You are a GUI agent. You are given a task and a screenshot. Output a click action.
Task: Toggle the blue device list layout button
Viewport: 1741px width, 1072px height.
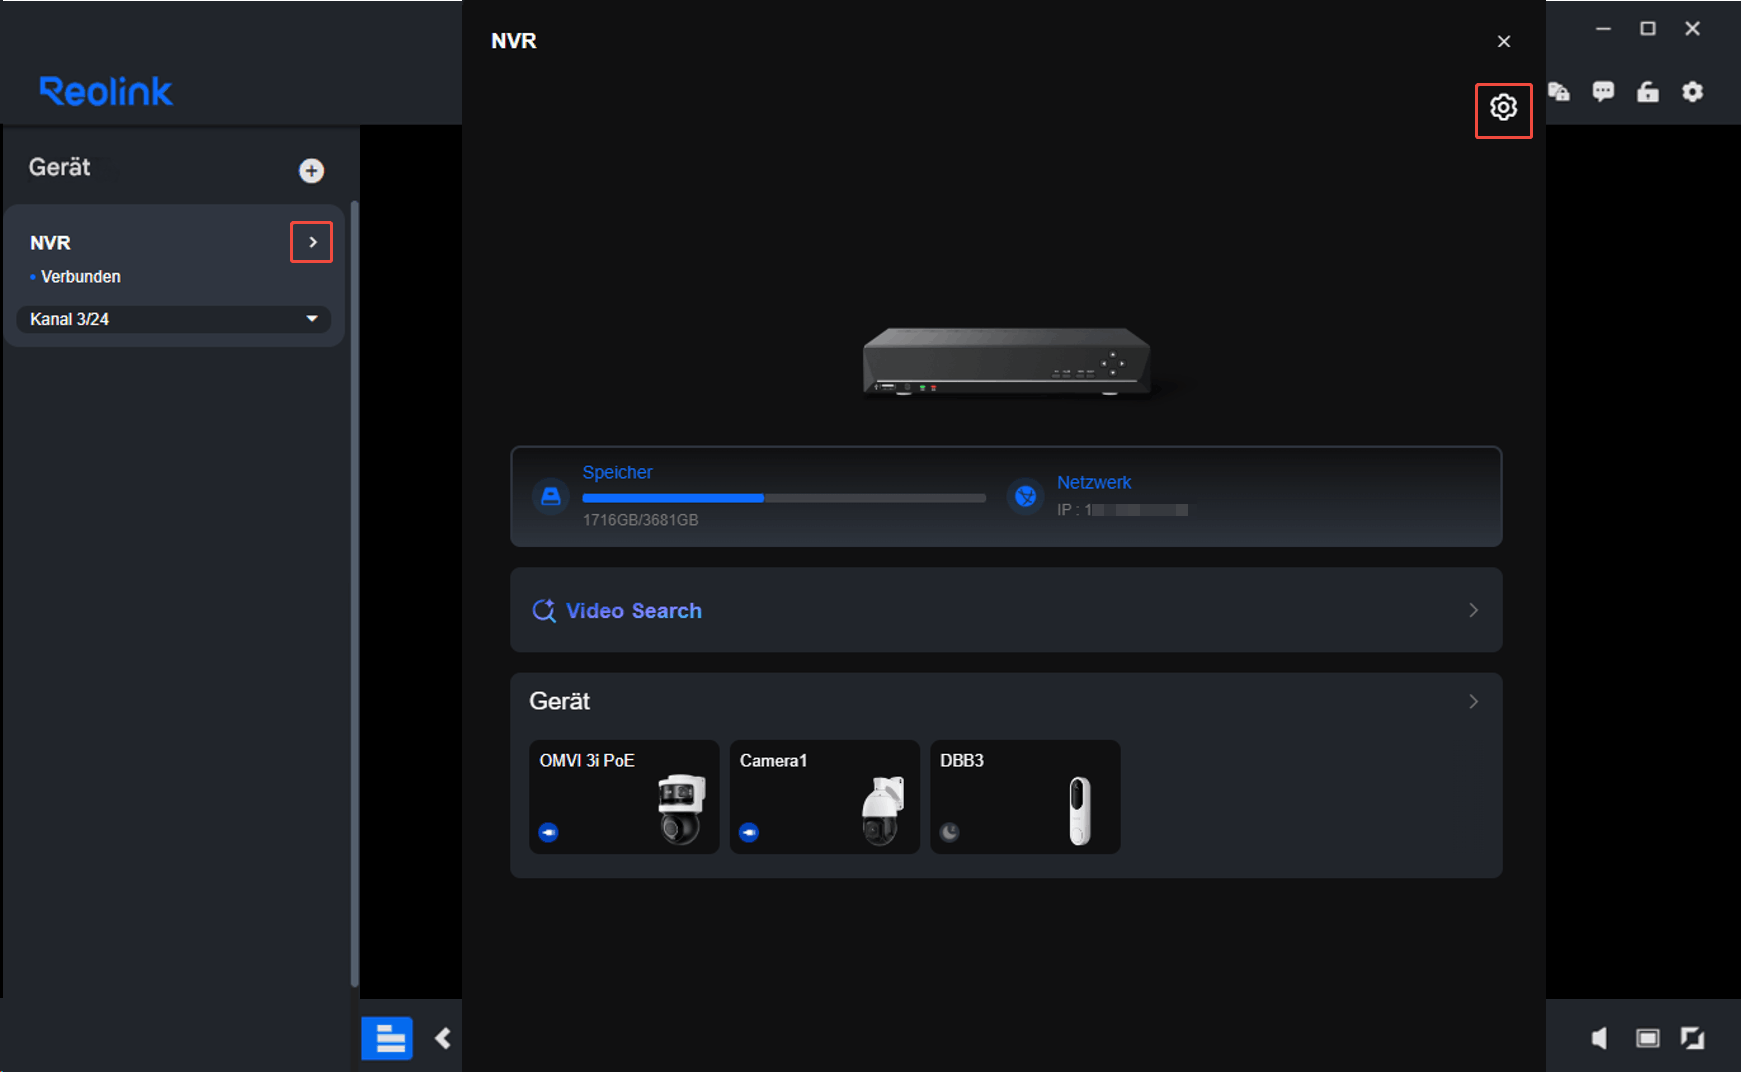(x=387, y=1038)
